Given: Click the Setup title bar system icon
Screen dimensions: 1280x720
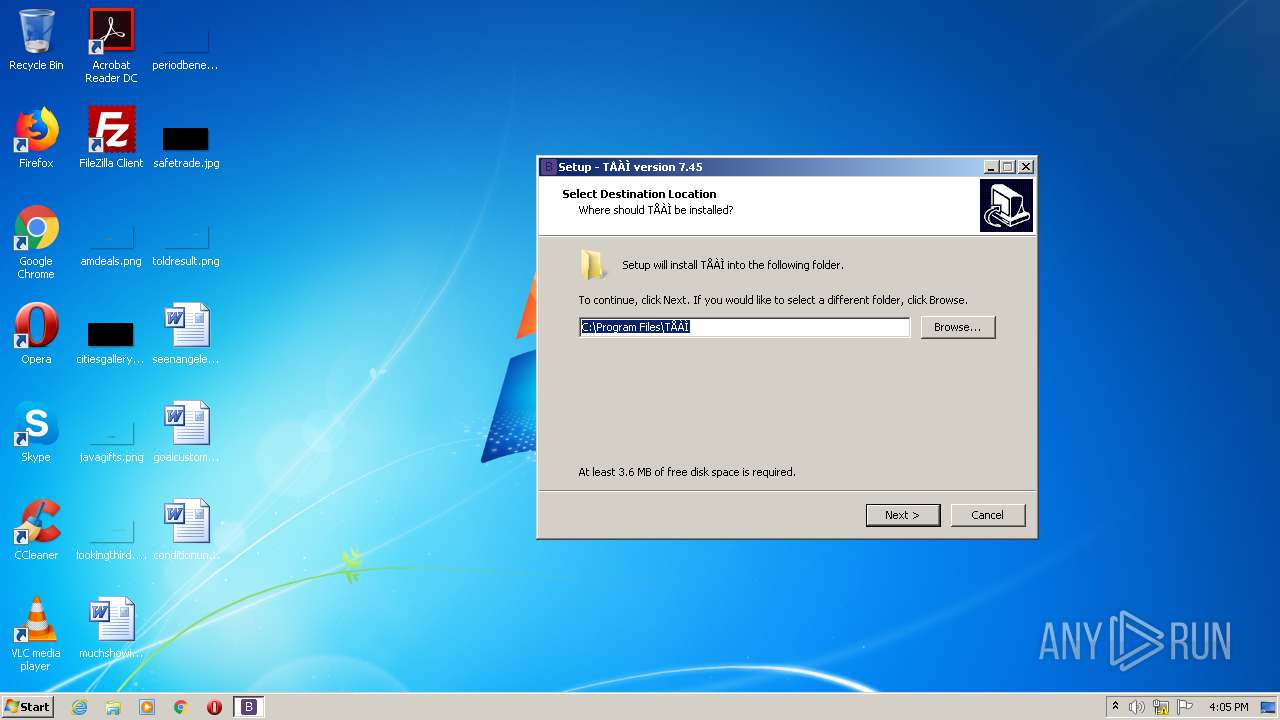Looking at the screenshot, I should (x=548, y=167).
